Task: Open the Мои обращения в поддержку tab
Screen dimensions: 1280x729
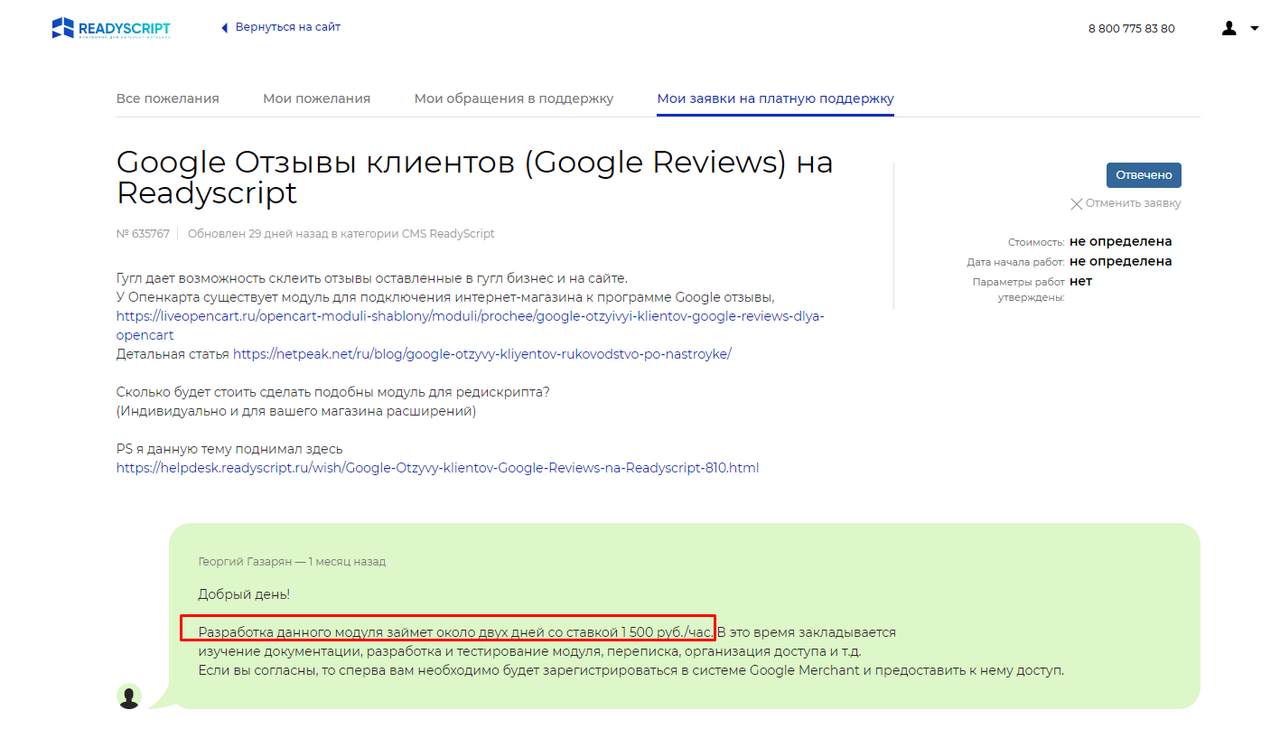Action: point(514,98)
